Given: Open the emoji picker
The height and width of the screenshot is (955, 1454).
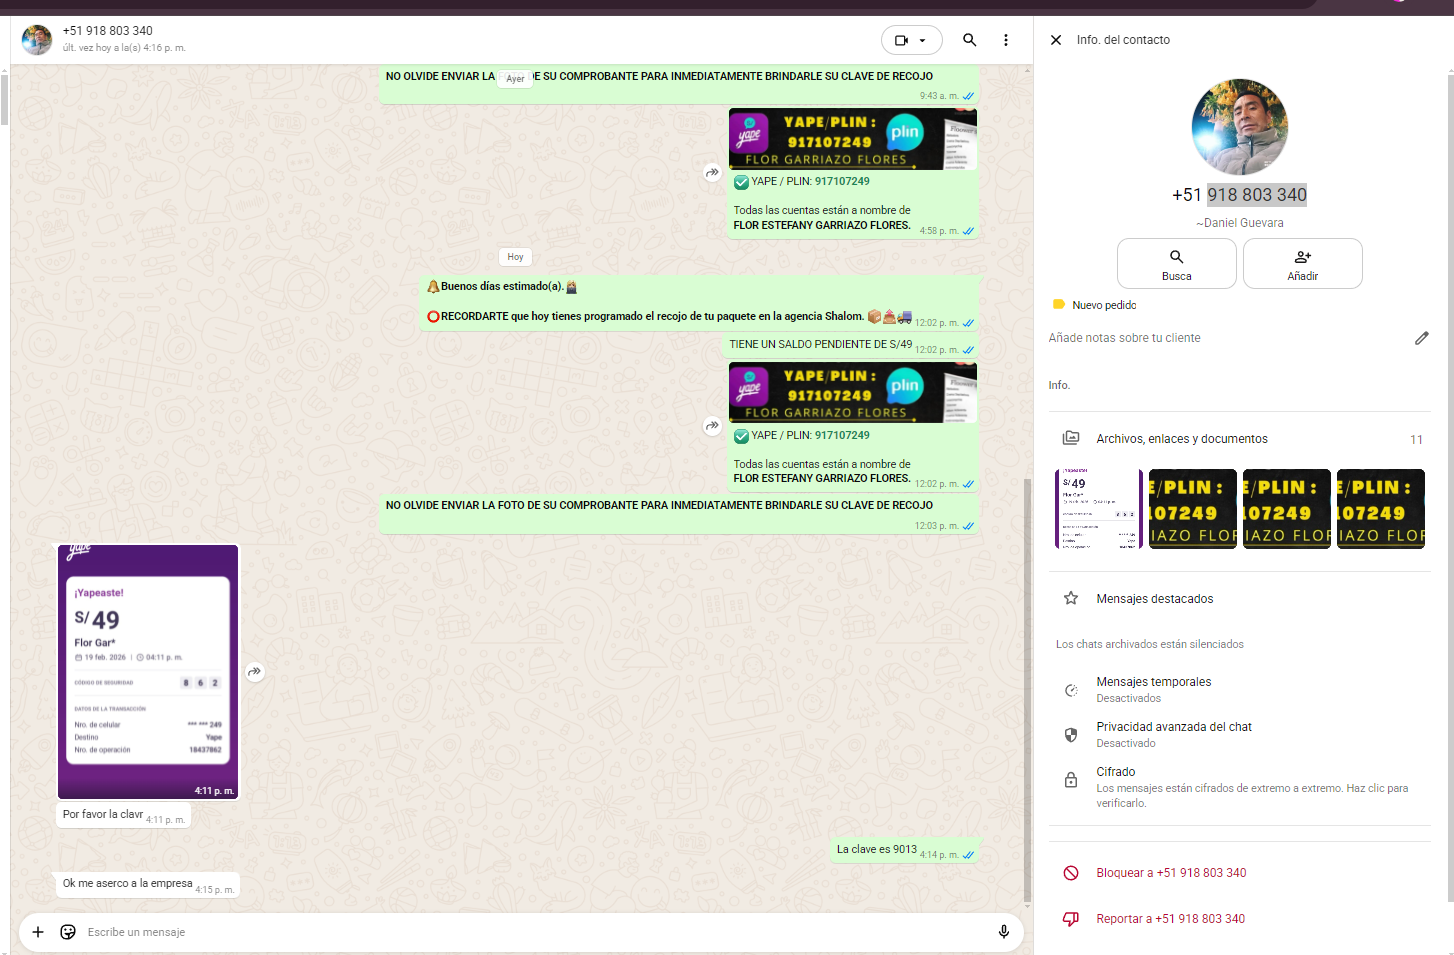Looking at the screenshot, I should click(x=68, y=932).
